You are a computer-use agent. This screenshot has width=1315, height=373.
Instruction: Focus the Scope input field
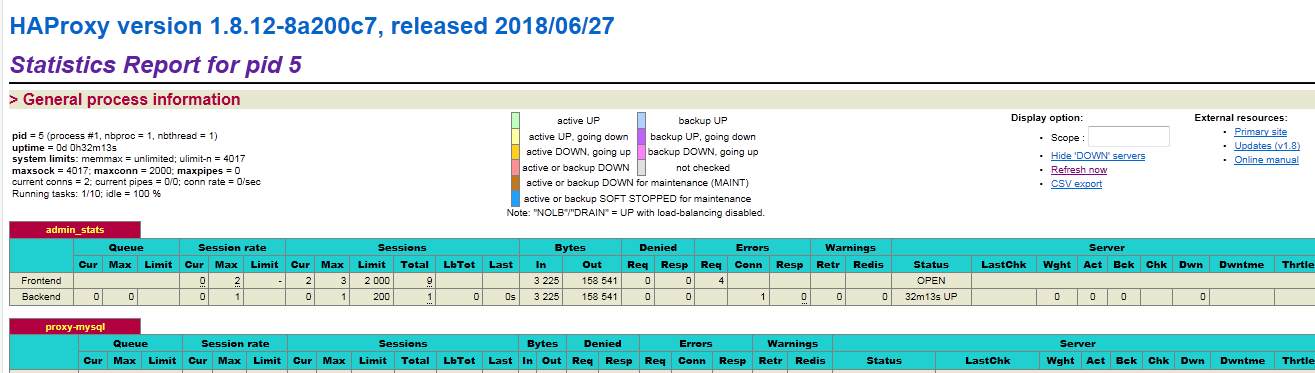tap(1128, 137)
